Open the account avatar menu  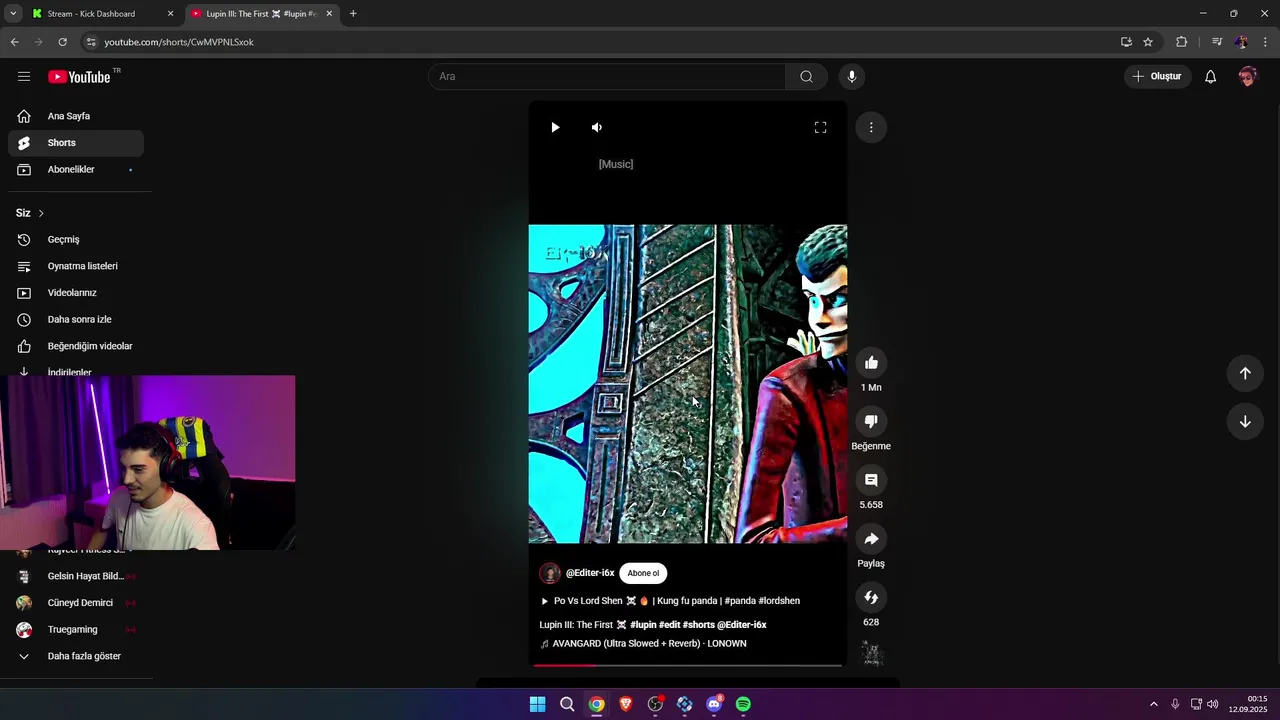pos(1247,77)
